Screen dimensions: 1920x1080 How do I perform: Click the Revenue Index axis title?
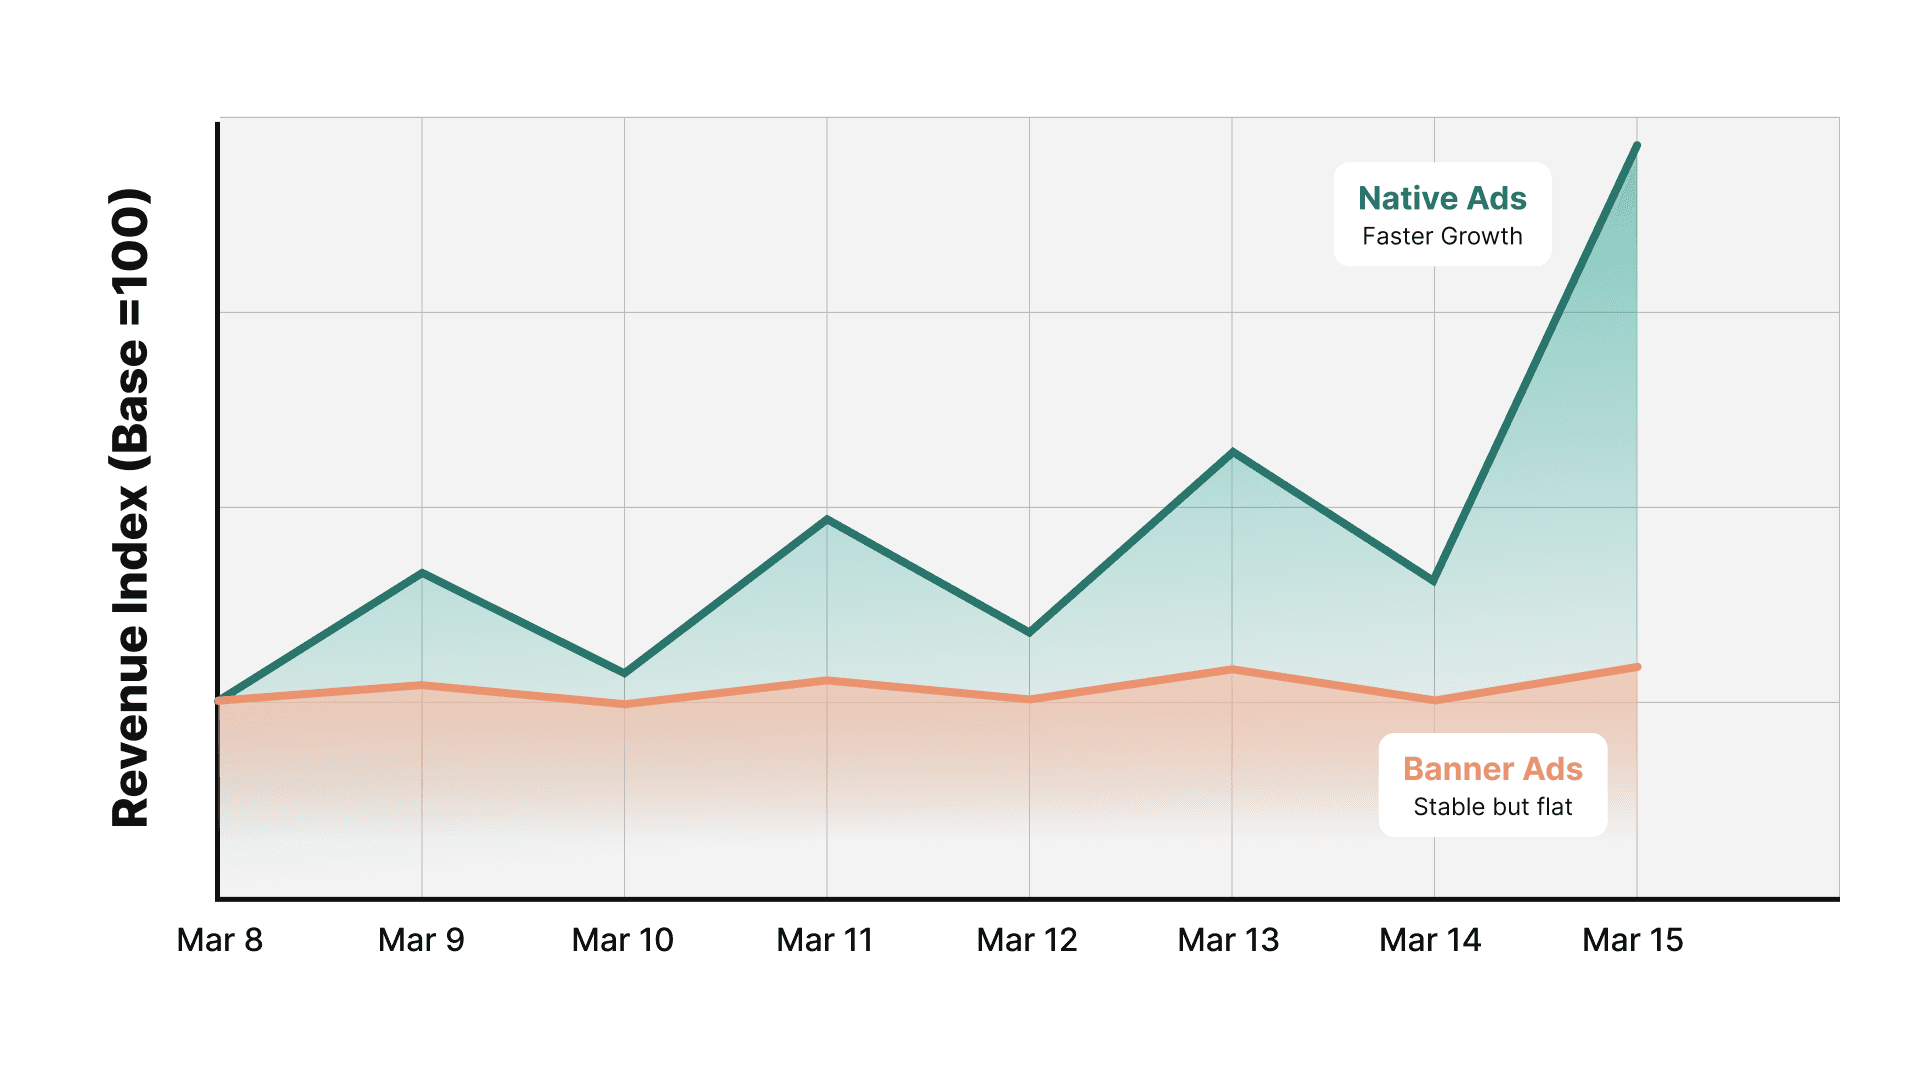click(131, 500)
